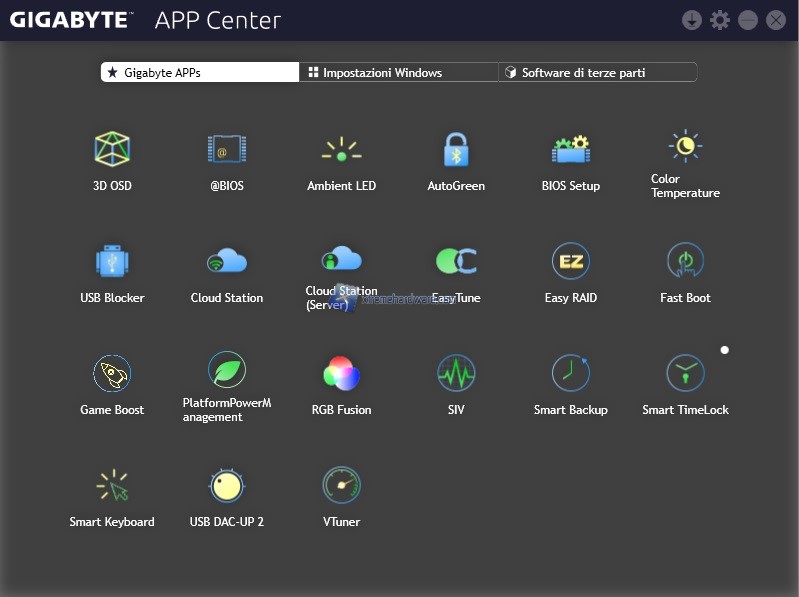
Task: Launch the Easy RAID utility
Action: coord(570,262)
